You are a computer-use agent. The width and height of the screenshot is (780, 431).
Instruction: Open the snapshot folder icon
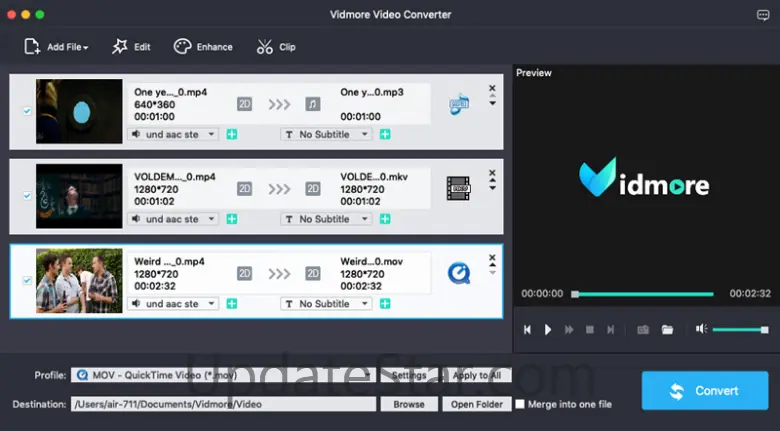click(667, 329)
